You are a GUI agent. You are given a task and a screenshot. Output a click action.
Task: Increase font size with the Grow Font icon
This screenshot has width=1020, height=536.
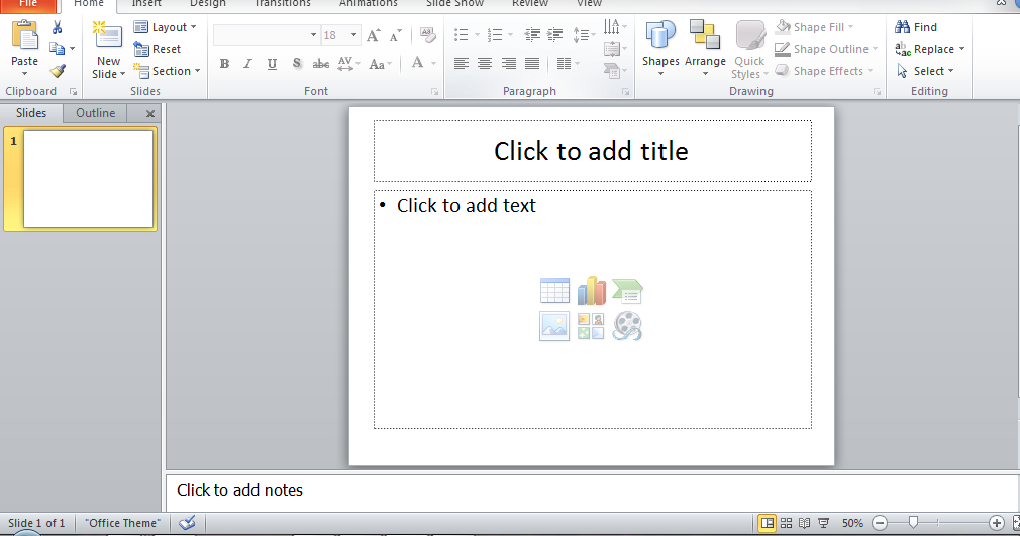(373, 35)
